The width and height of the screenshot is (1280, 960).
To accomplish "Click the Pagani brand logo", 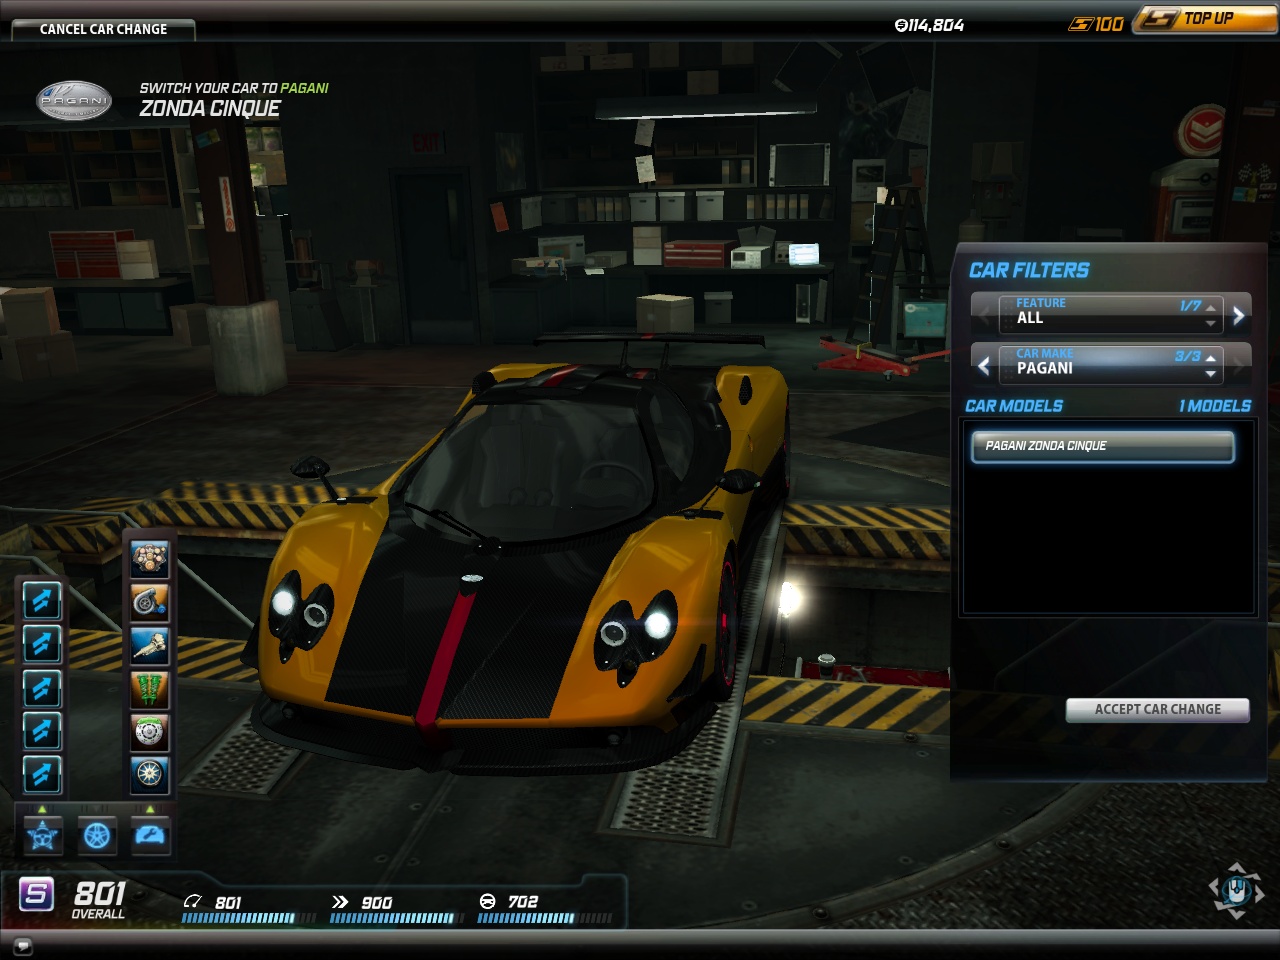I will [74, 101].
